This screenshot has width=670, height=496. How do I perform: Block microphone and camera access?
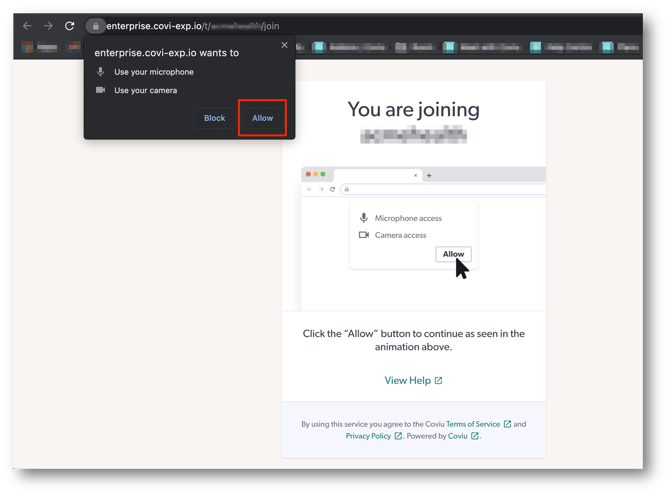214,118
